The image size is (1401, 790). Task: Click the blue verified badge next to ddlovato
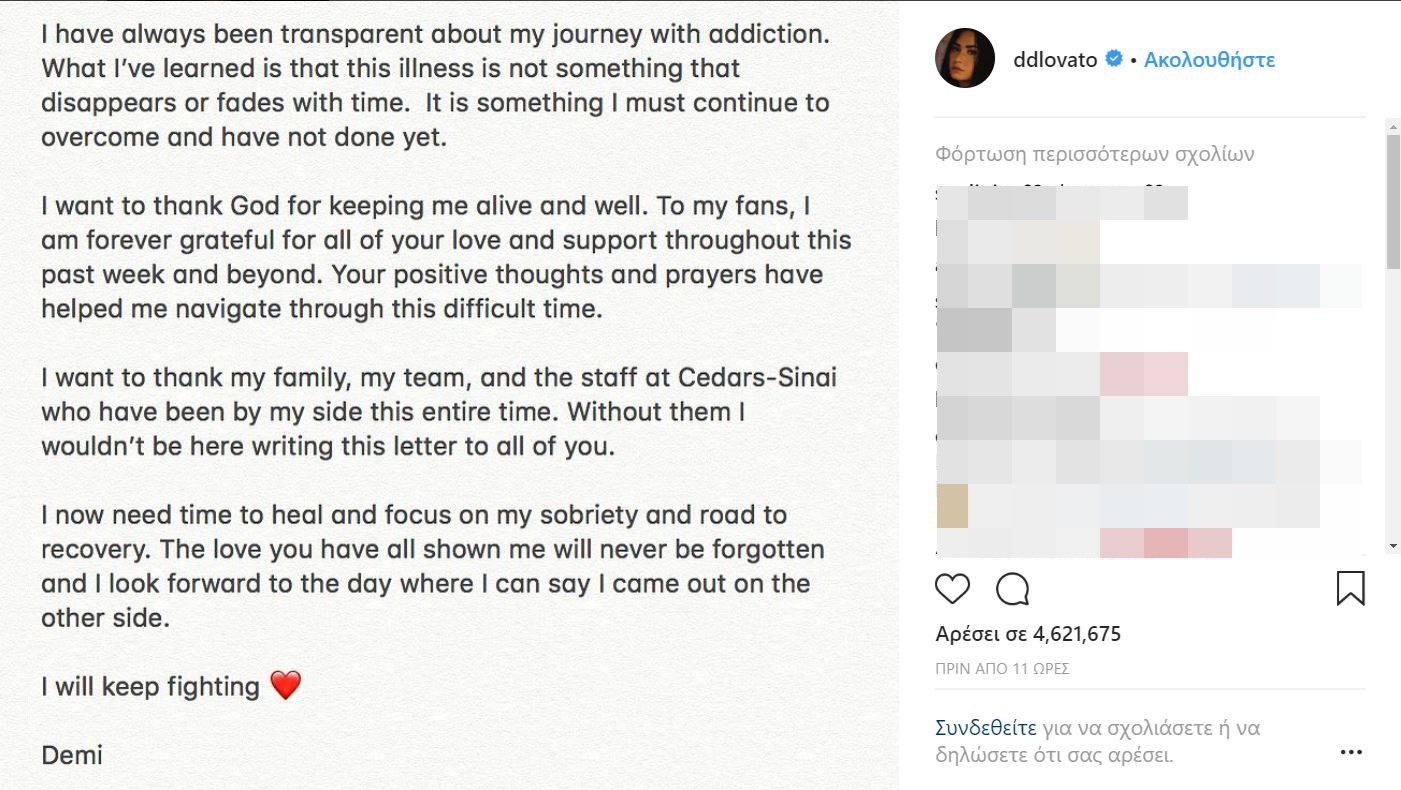[1113, 59]
